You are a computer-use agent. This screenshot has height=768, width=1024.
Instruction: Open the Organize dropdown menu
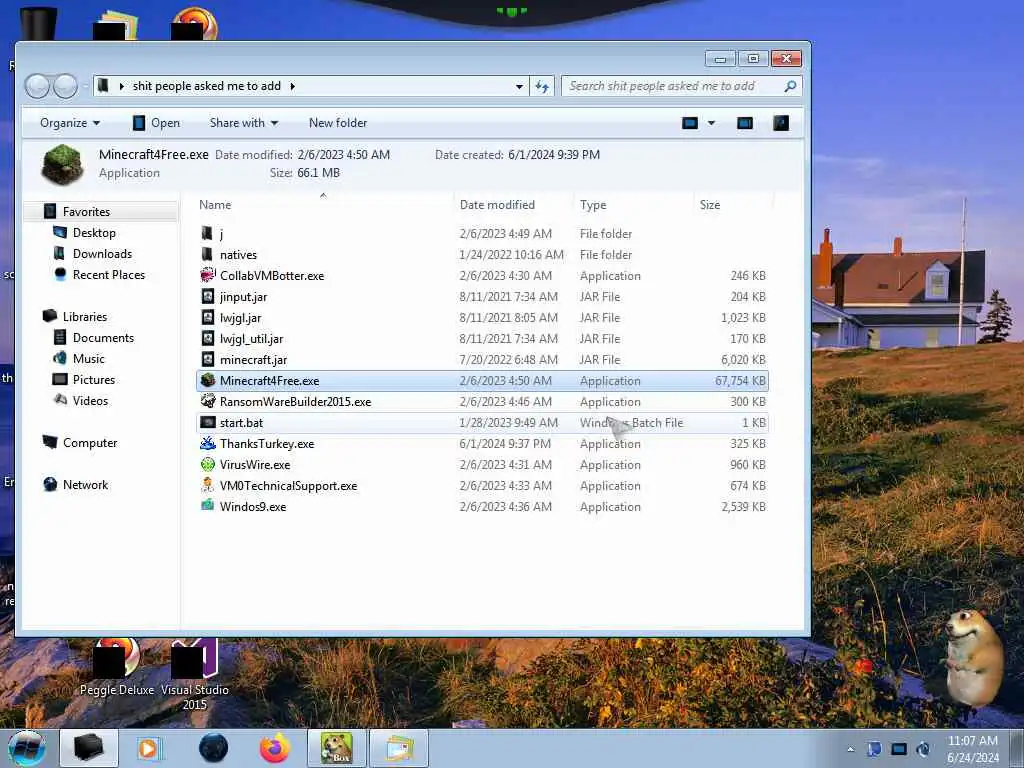(70, 123)
